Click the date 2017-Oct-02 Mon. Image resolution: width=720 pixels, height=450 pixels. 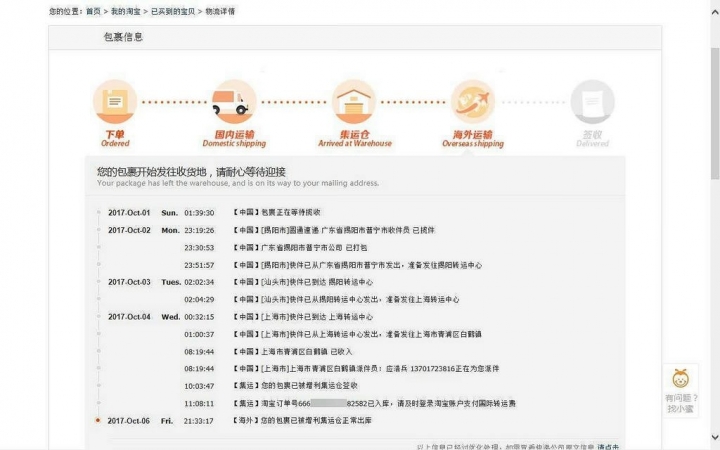(144, 230)
